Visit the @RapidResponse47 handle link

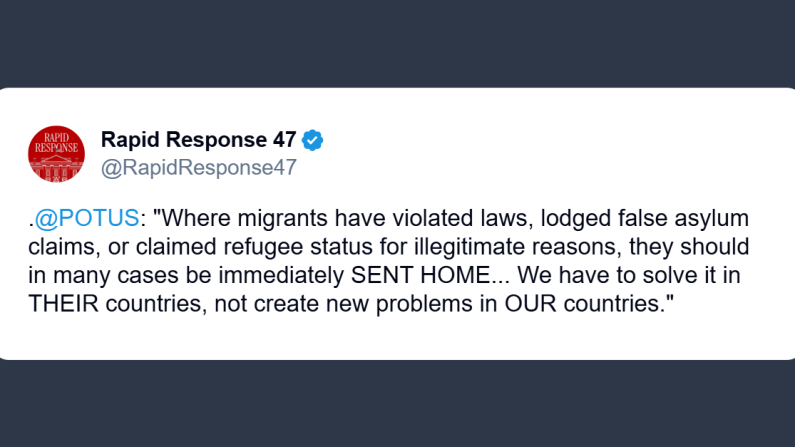pyautogui.click(x=199, y=167)
